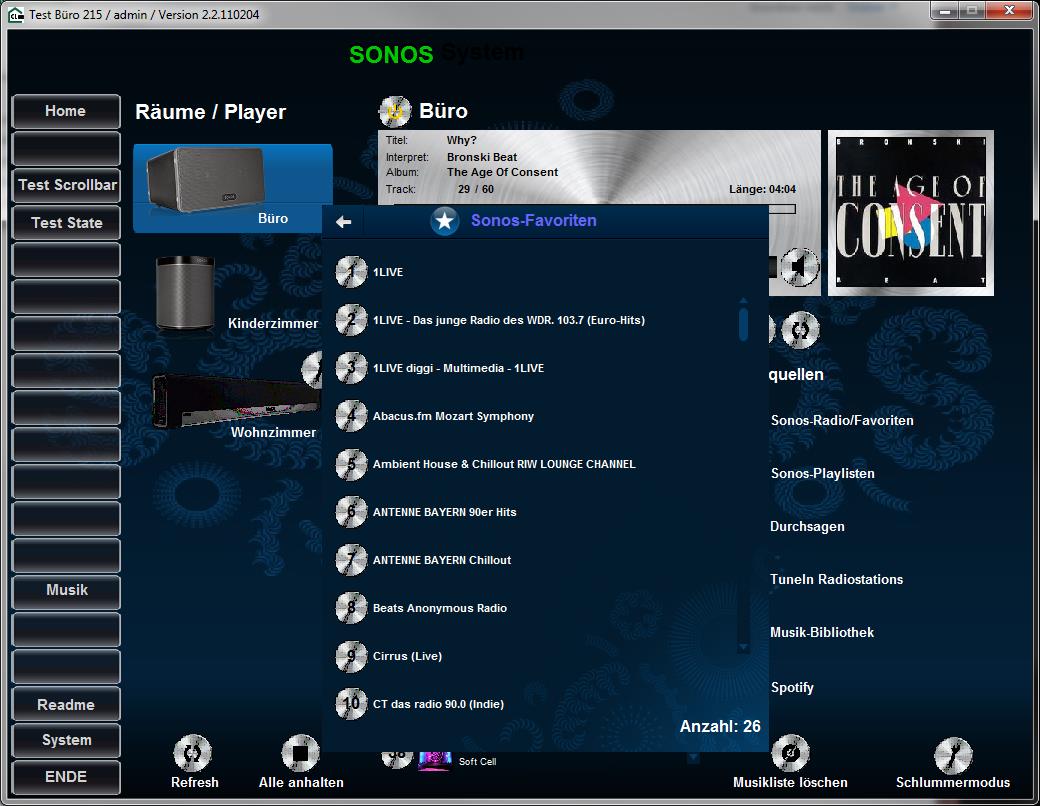Open Sonos-Playlisten source
This screenshot has width=1040, height=806.
[x=822, y=474]
